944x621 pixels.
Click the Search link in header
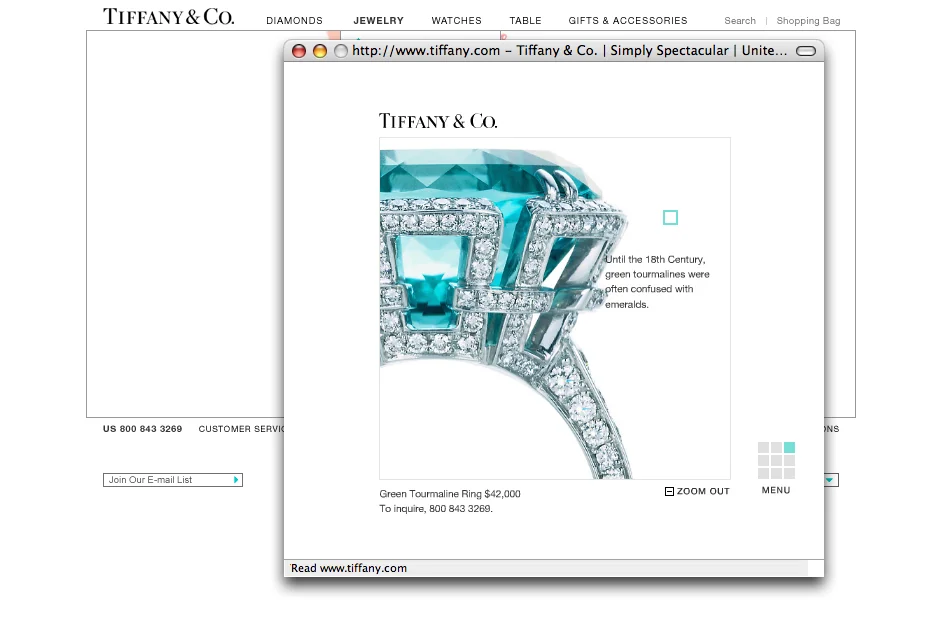(740, 20)
